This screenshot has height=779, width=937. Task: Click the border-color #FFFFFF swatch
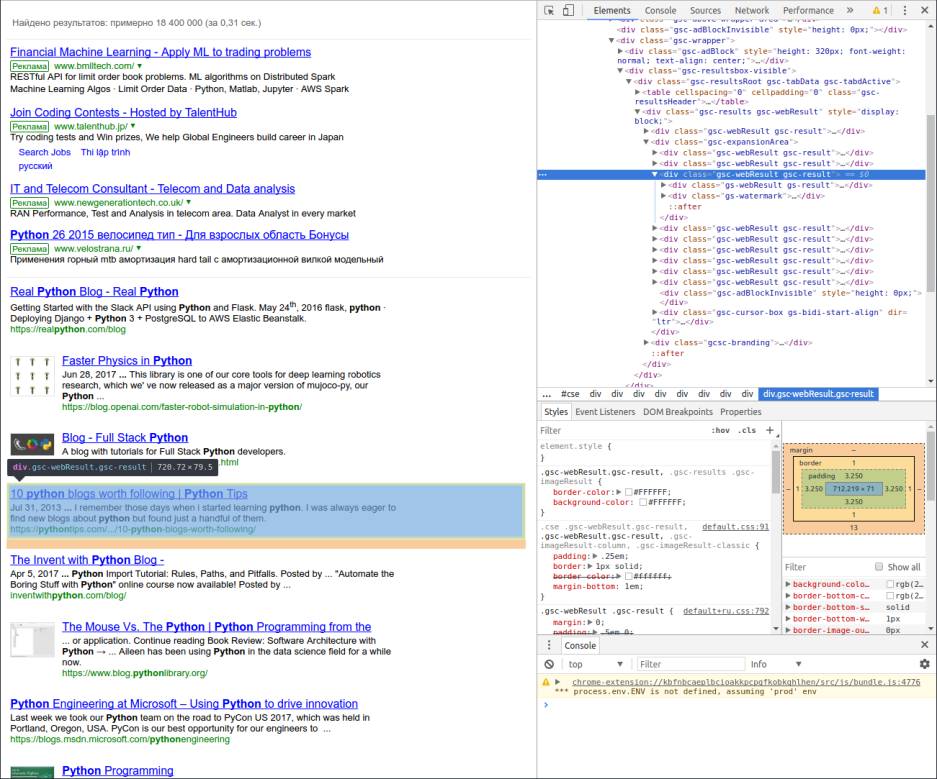(628, 492)
